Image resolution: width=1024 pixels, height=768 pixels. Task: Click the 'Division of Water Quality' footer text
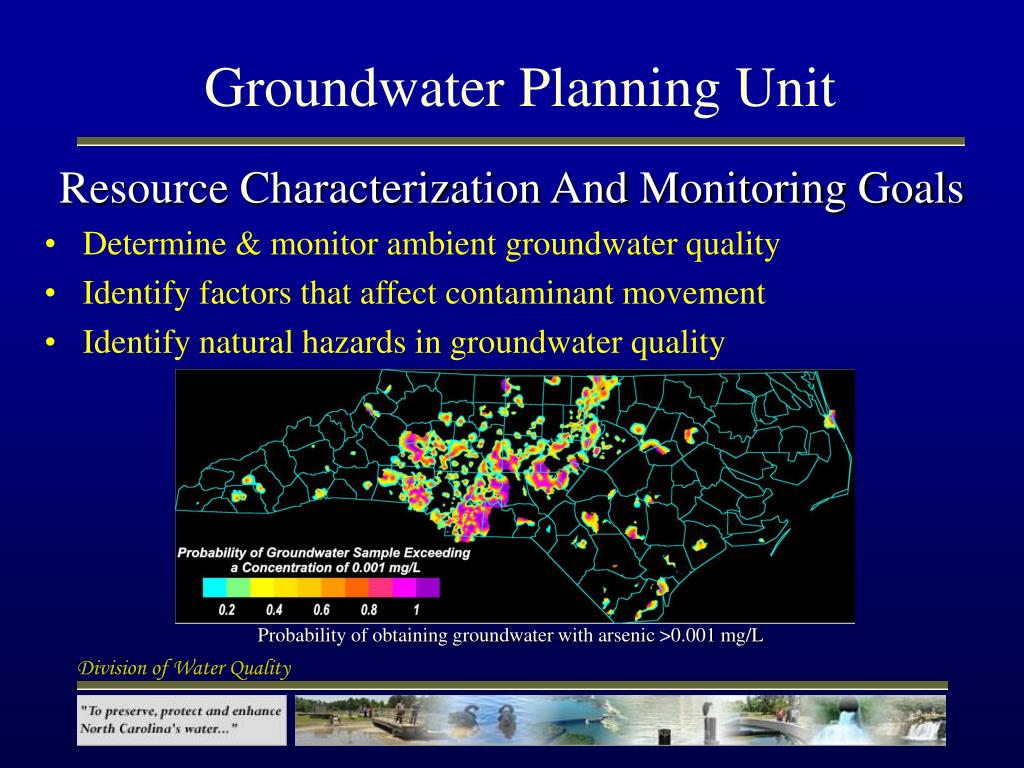pos(184,668)
